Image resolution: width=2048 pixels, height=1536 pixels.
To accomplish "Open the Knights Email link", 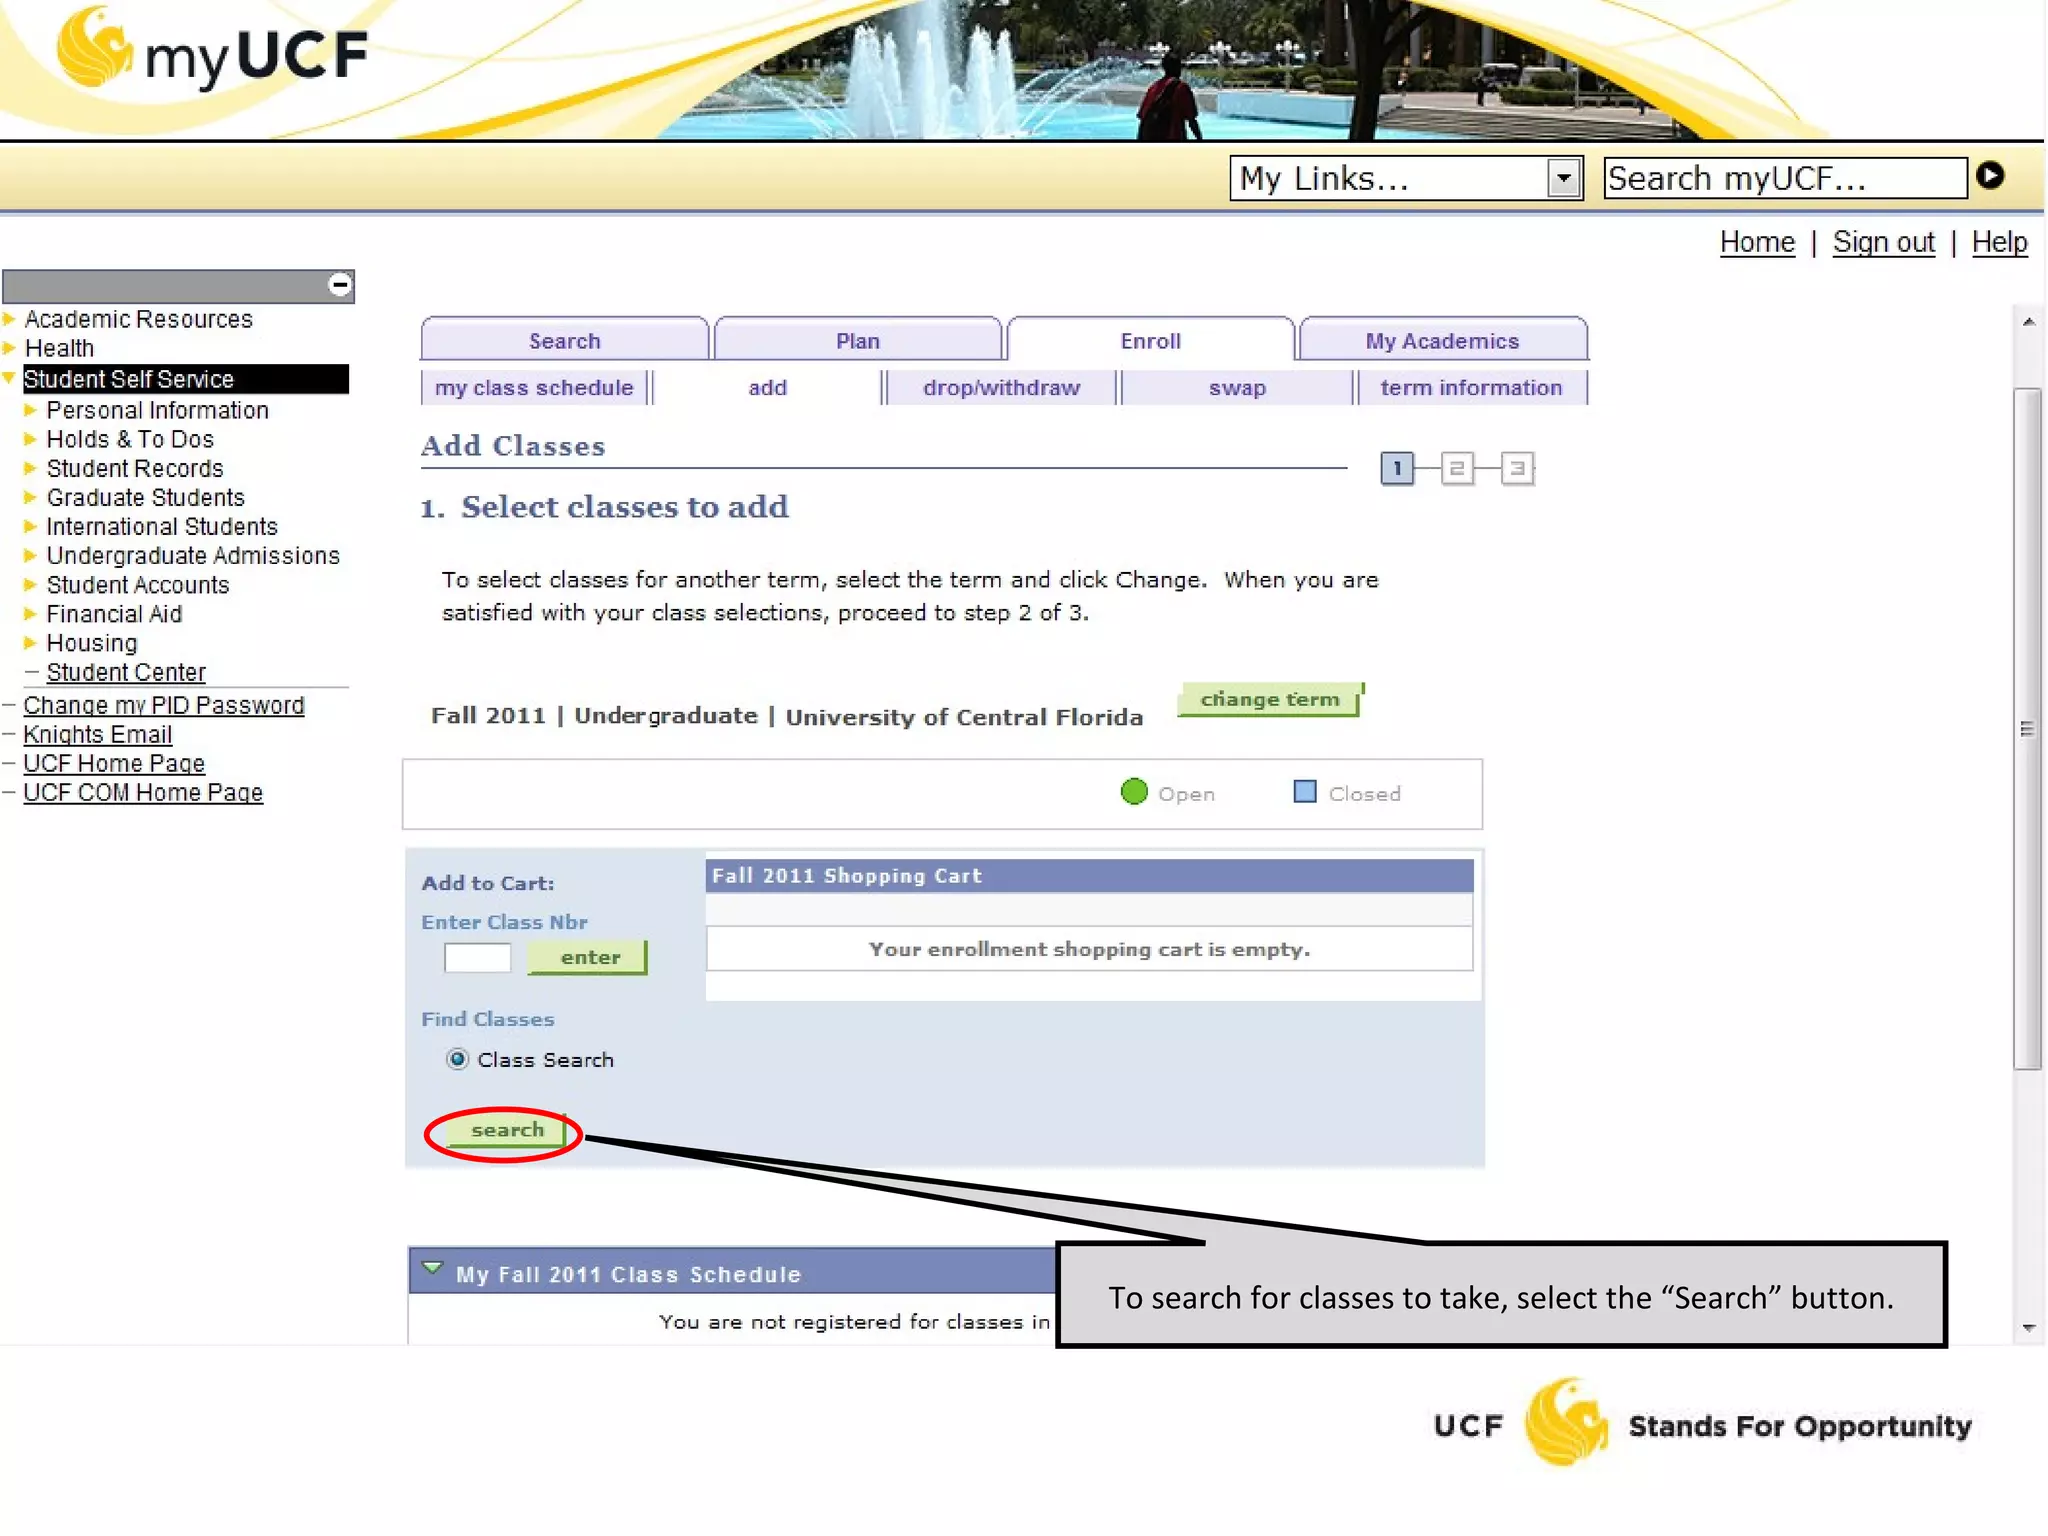I will [x=98, y=734].
